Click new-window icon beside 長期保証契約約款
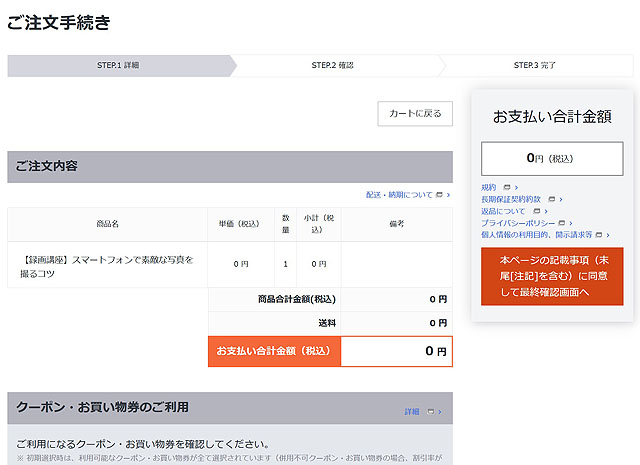Screen dimensions: 640x465 [550, 199]
